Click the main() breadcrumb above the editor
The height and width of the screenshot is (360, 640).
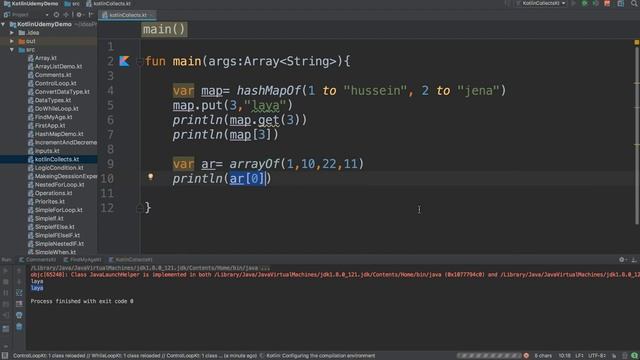point(164,29)
